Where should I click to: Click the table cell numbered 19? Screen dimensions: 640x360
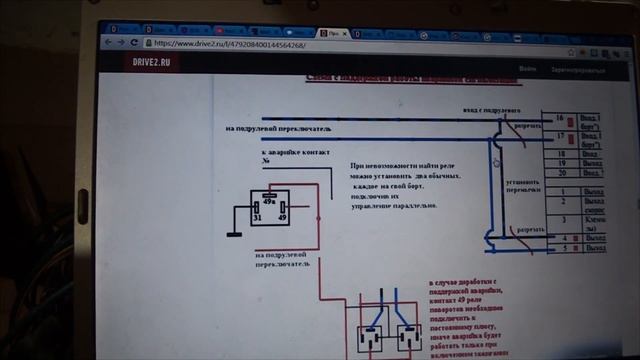coord(562,163)
